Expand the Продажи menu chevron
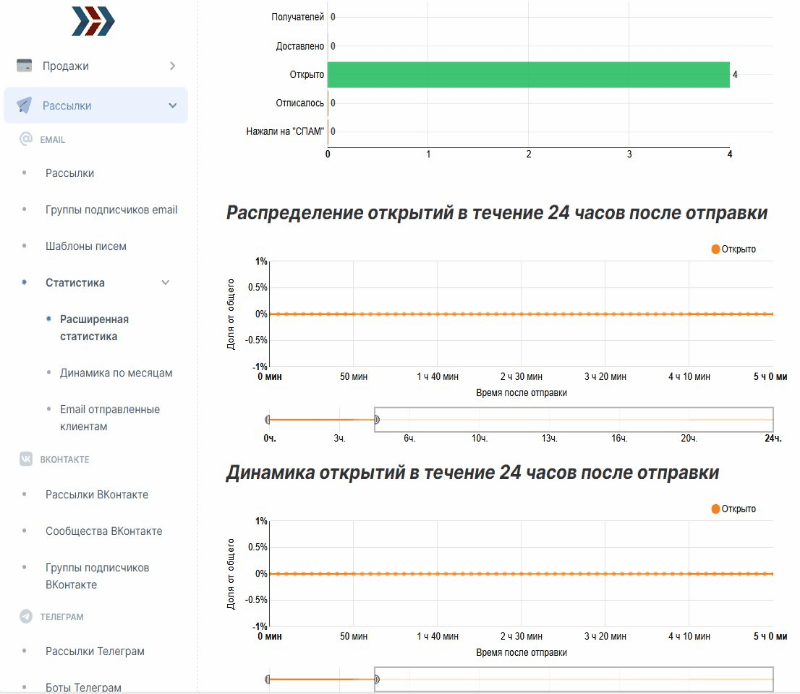Screen dimensions: 800x694 coord(172,66)
